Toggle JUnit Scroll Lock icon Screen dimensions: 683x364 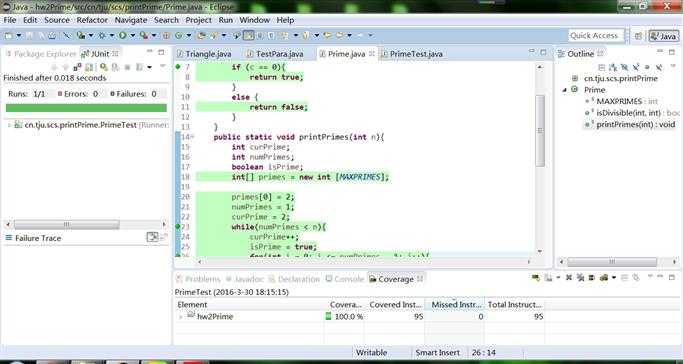point(89,67)
